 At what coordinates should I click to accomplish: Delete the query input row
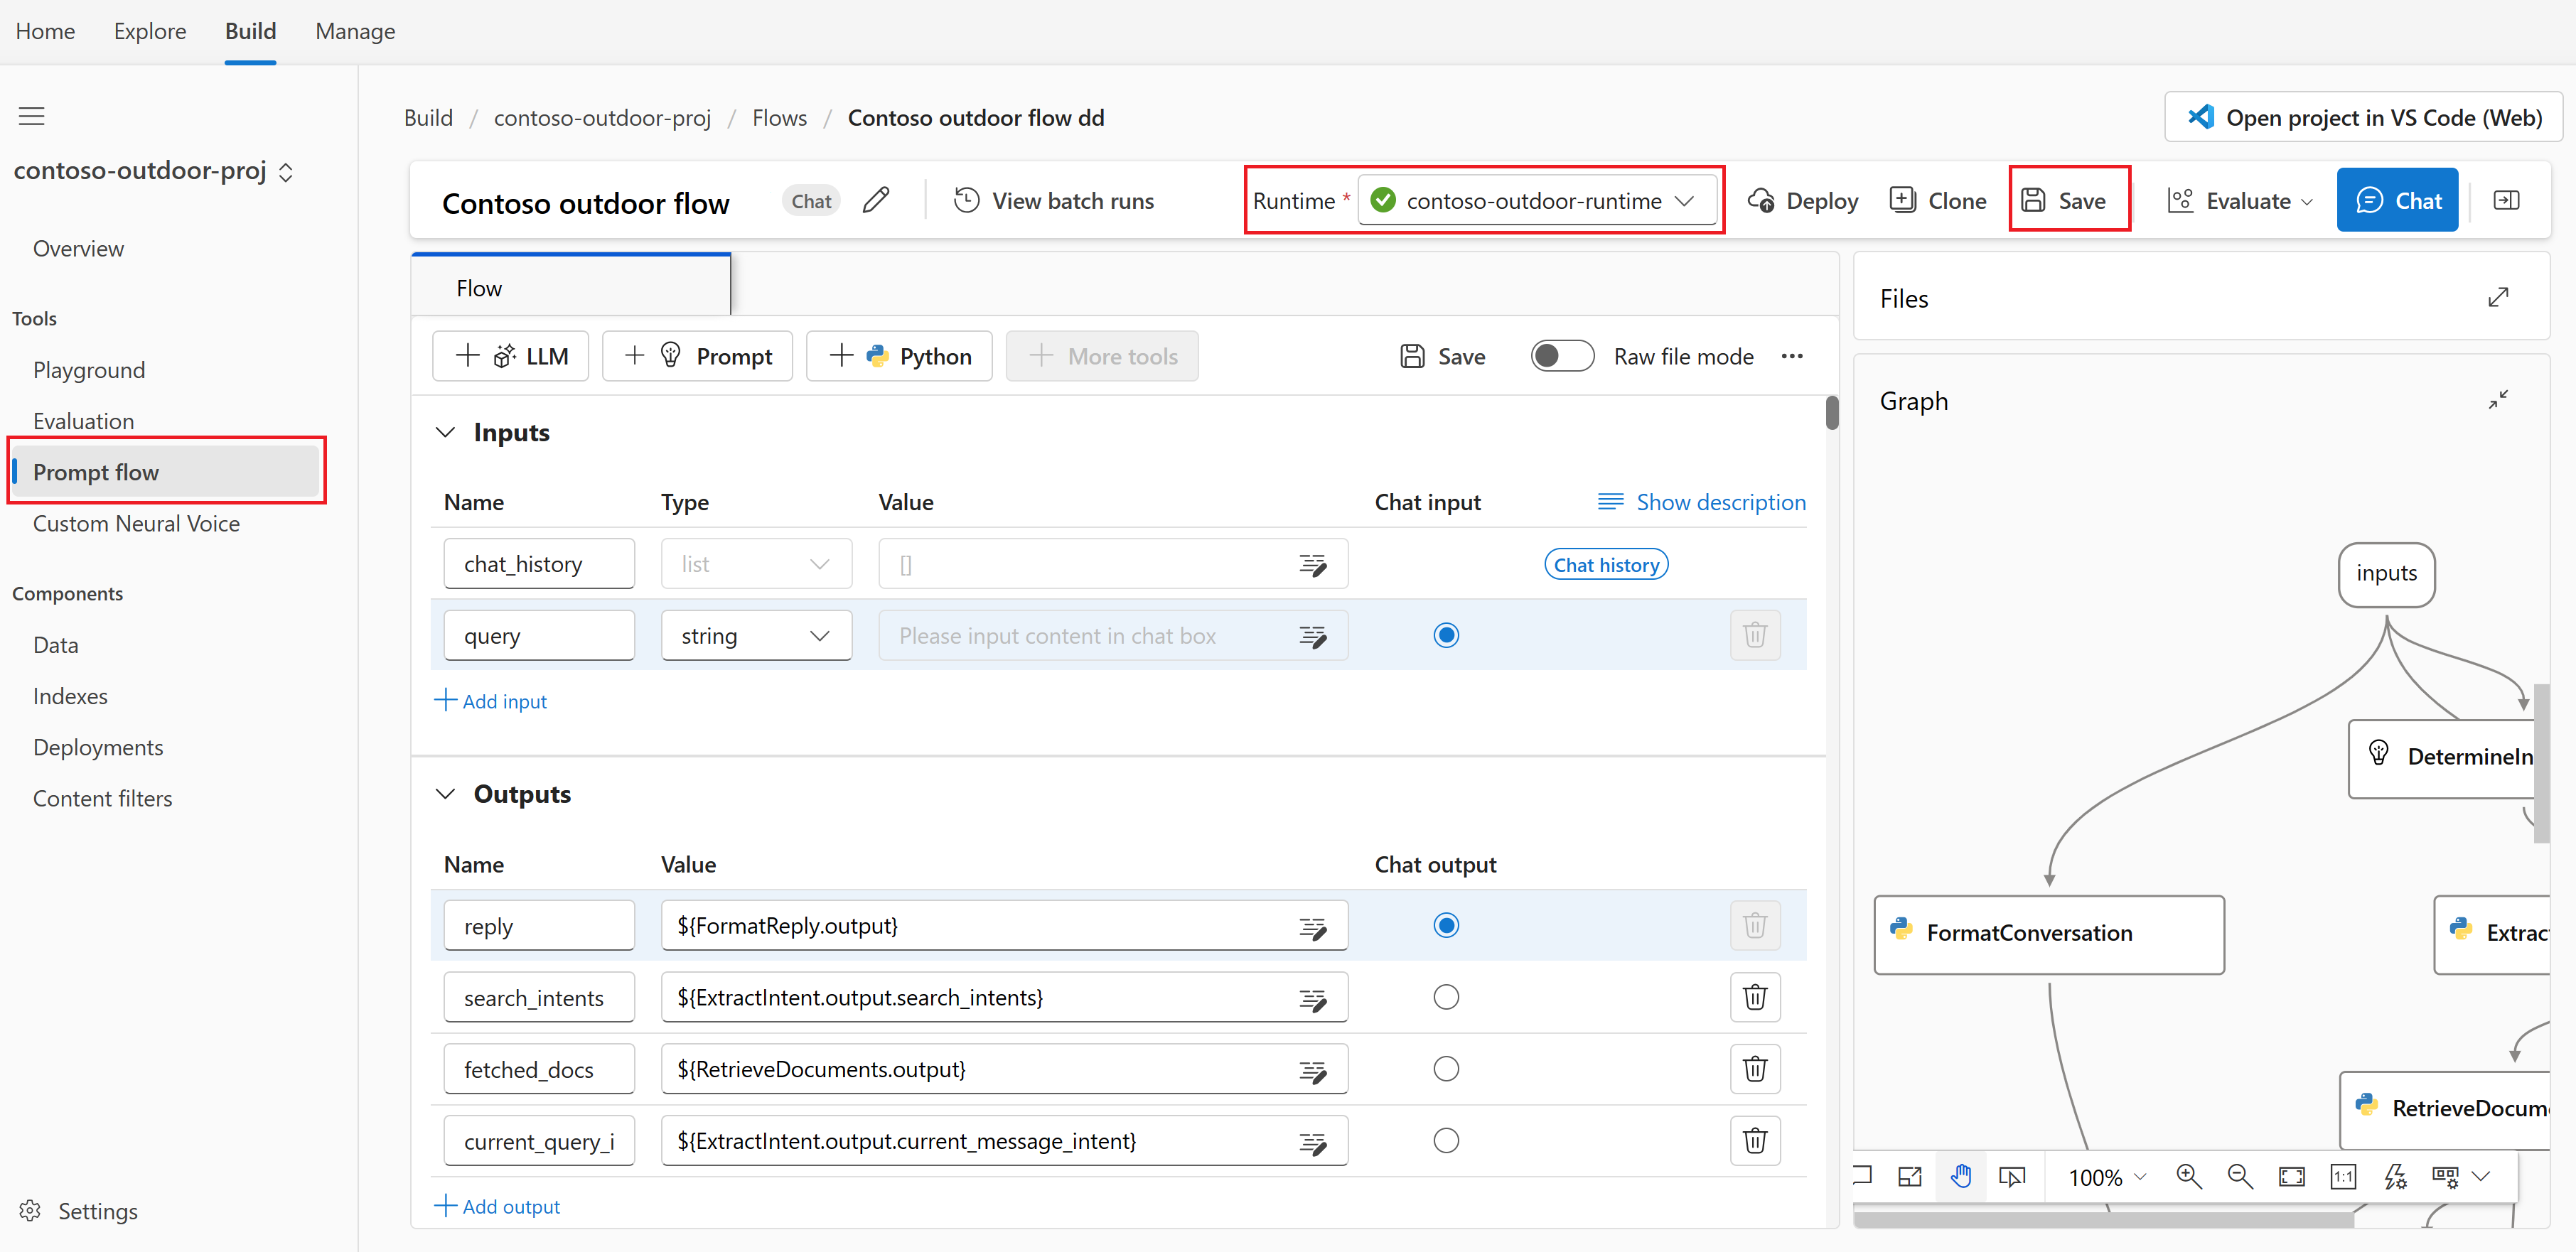point(1755,636)
